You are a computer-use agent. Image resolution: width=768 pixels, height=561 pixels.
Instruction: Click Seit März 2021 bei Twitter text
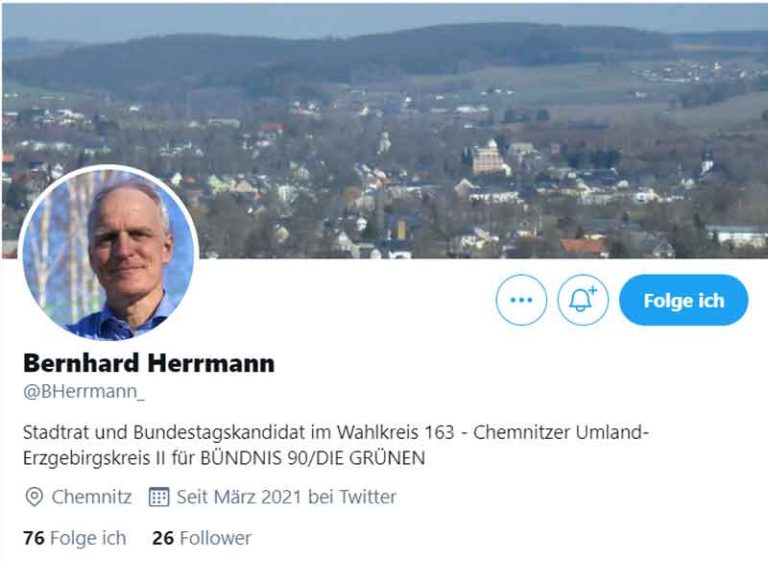(287, 497)
